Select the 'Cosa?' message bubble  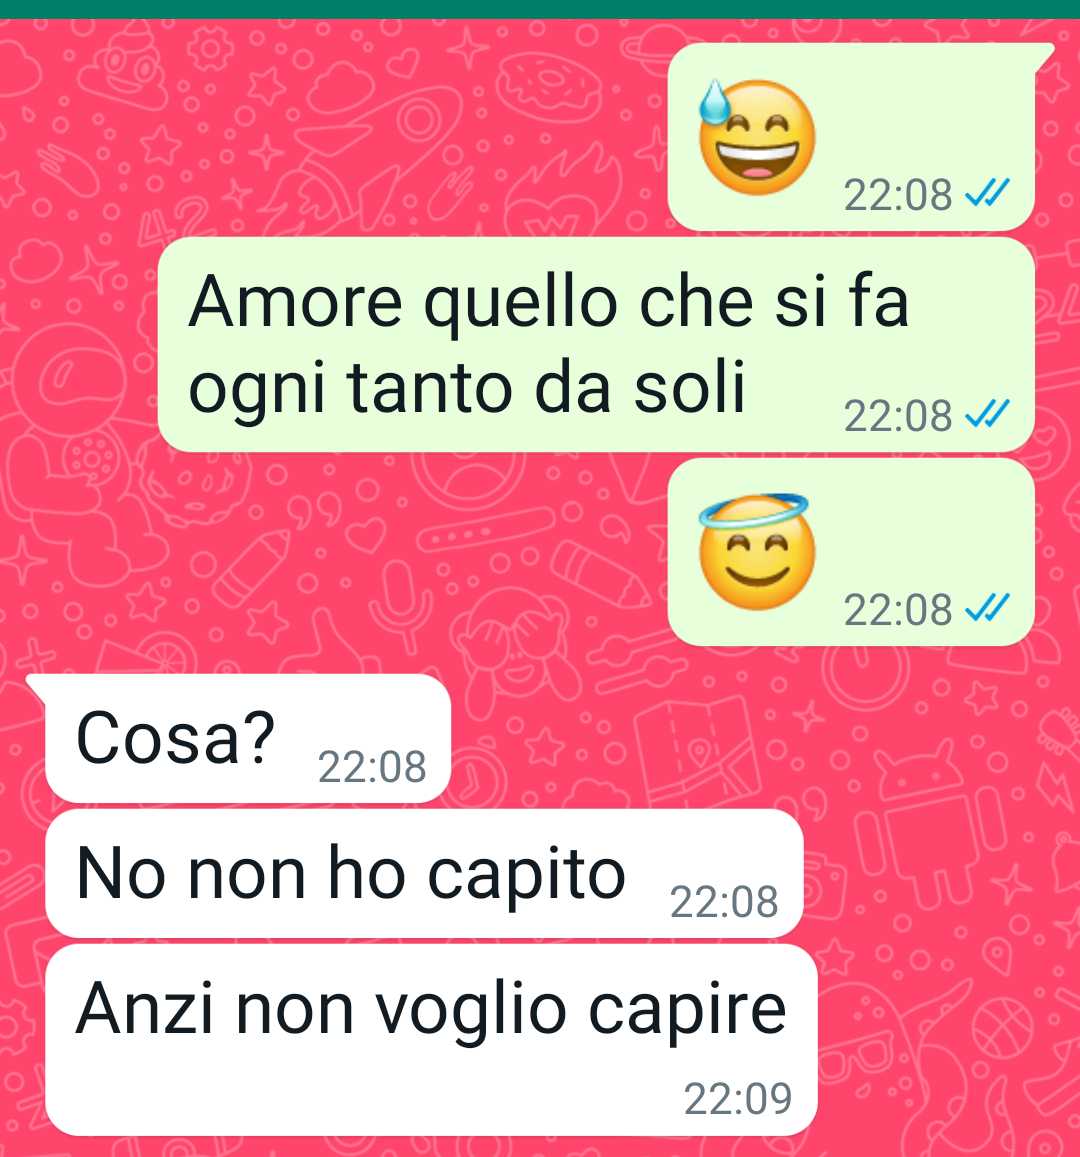pyautogui.click(x=248, y=738)
